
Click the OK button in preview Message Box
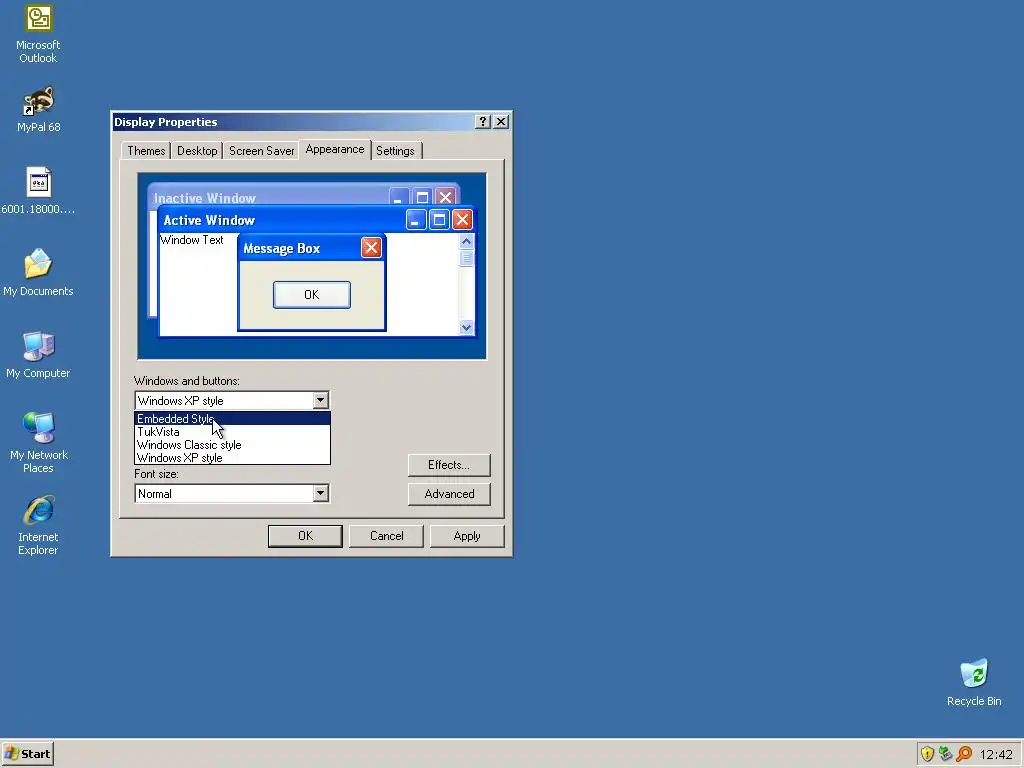pos(312,295)
